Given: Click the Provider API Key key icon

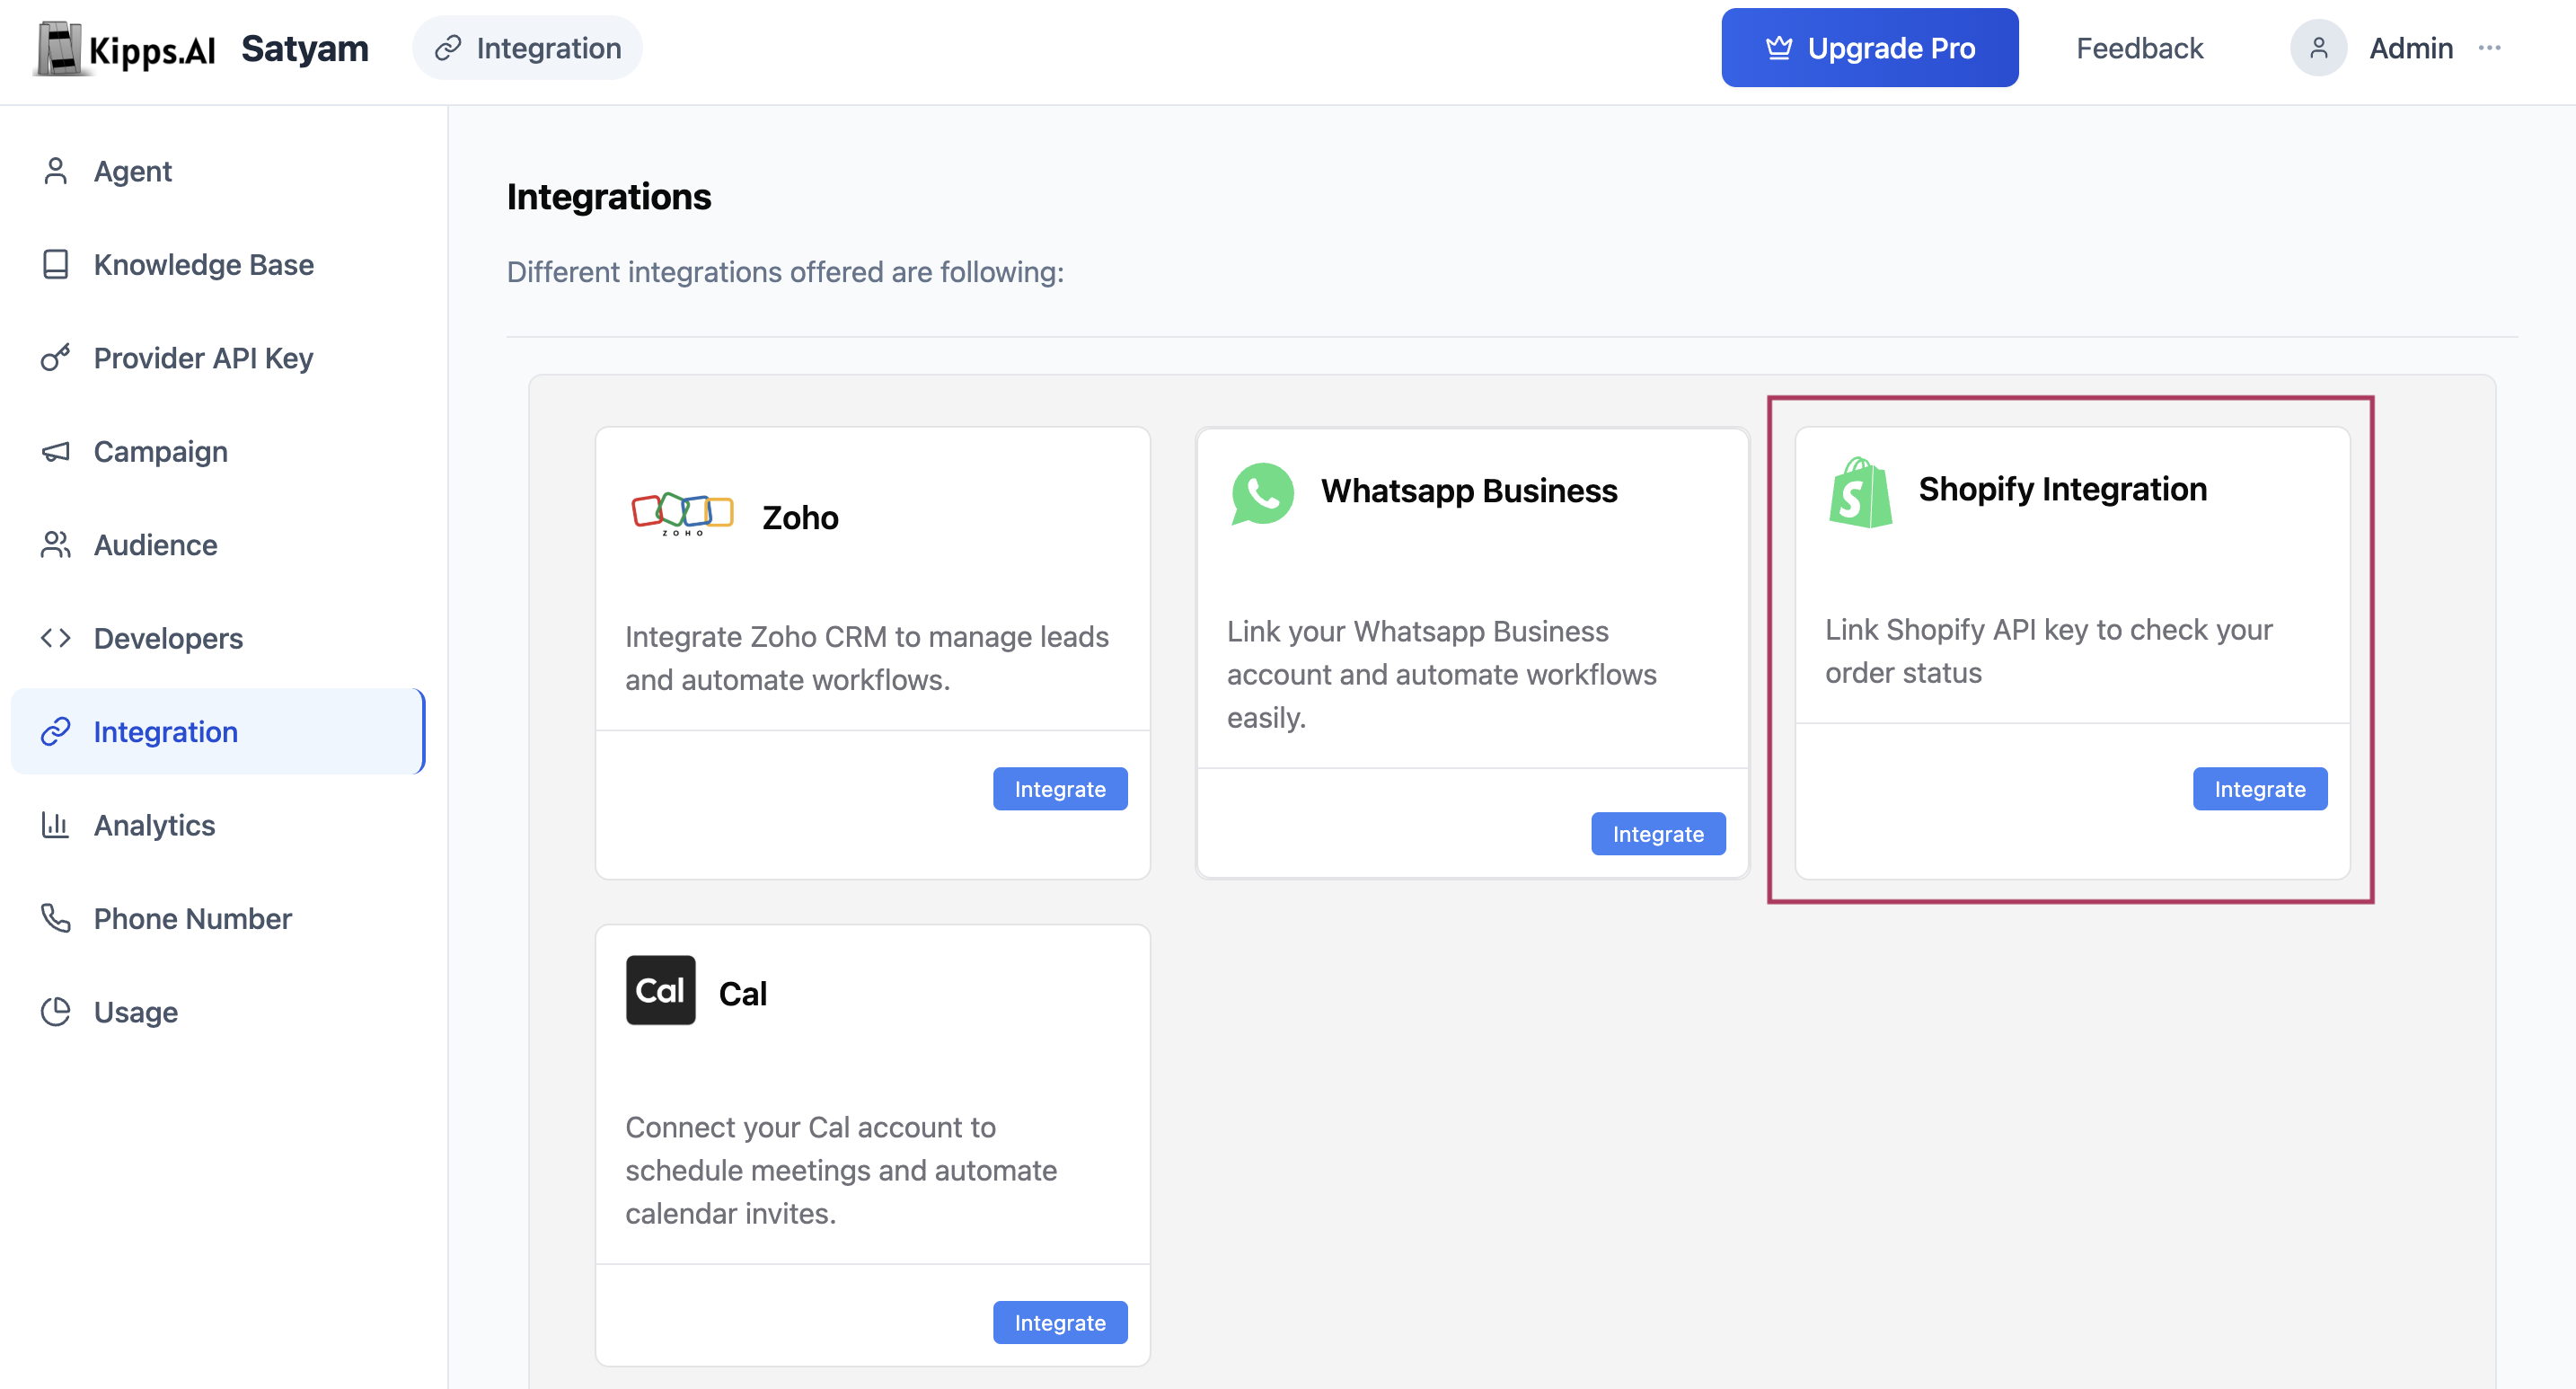Looking at the screenshot, I should coord(56,357).
